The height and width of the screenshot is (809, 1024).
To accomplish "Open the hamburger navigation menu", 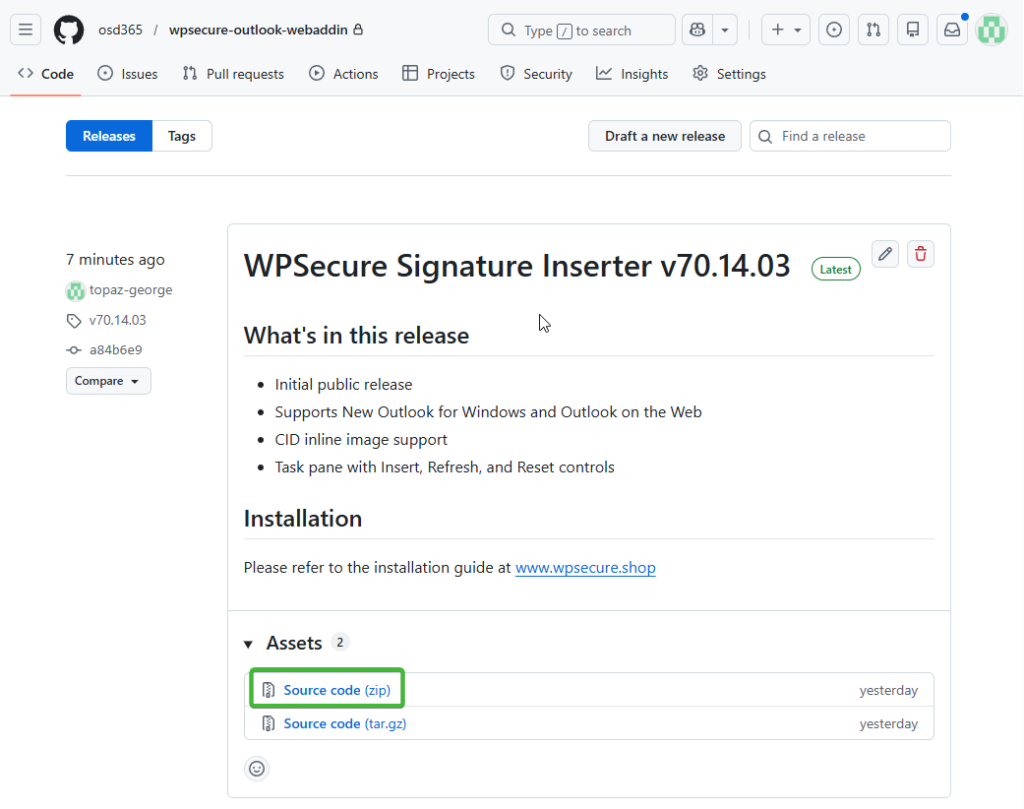I will pos(26,30).
